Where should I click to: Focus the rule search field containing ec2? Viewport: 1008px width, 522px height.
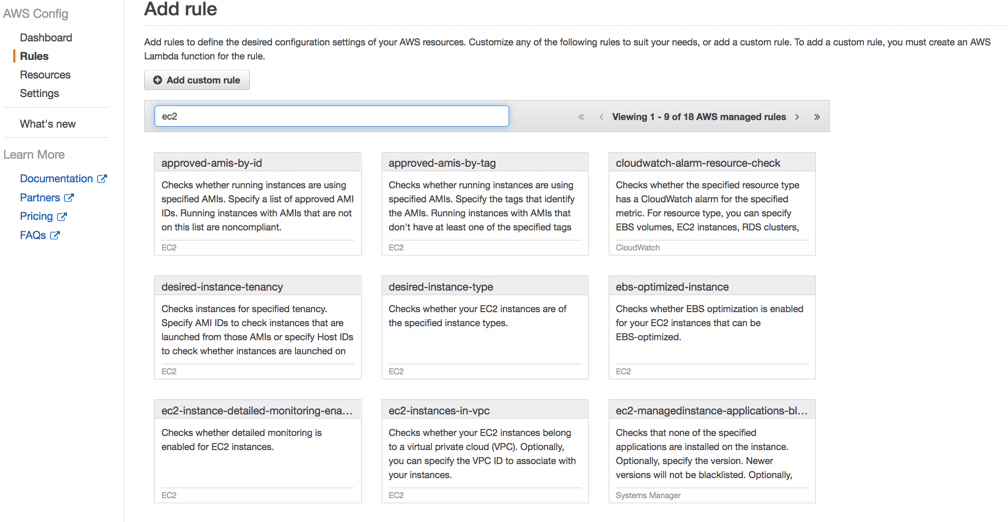click(x=332, y=116)
